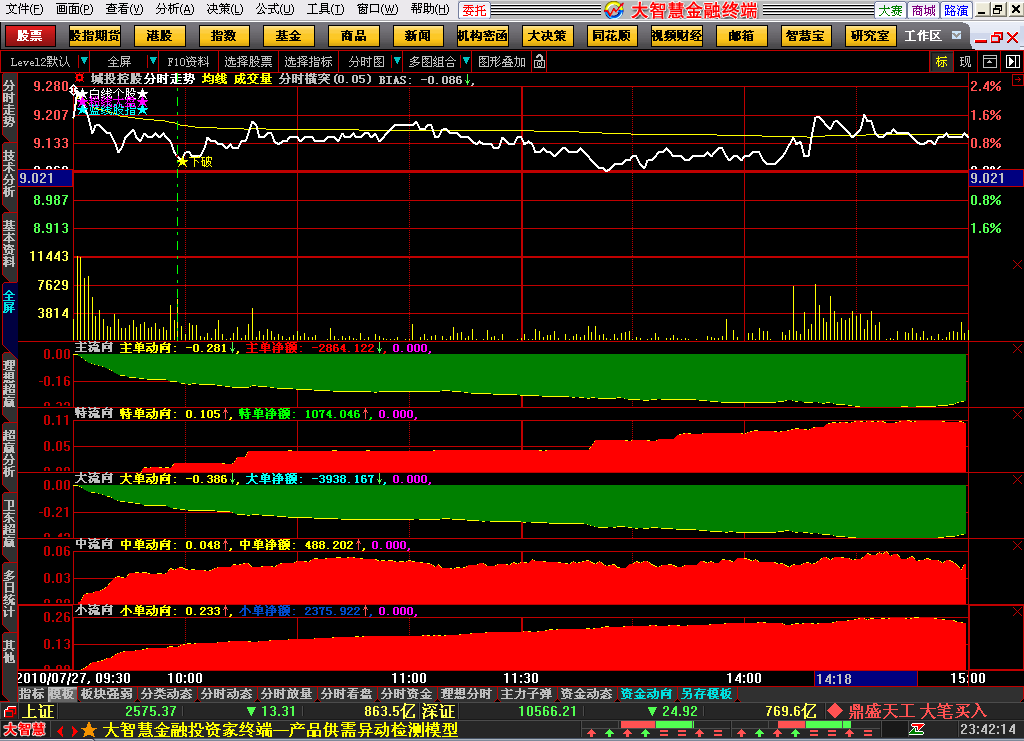Image resolution: width=1024 pixels, height=741 pixels.
Task: Switch to 技术分析 side tab
Action: pos(8,173)
